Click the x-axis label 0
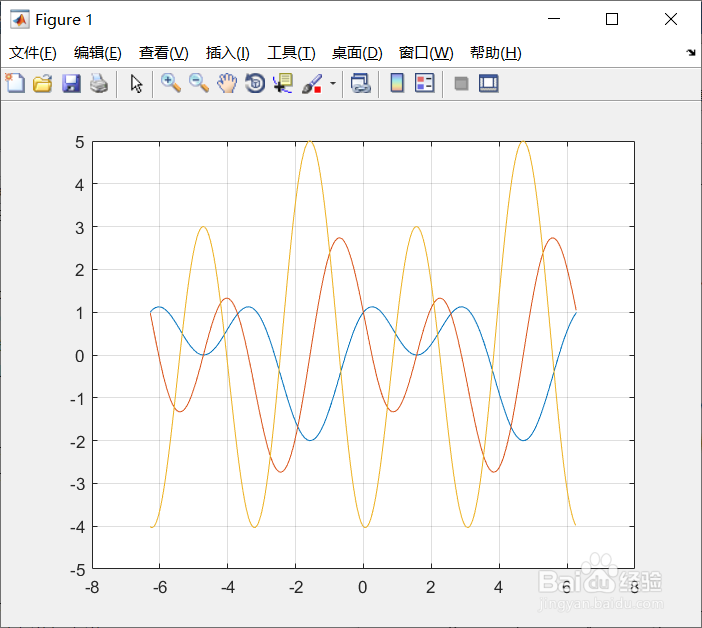The height and width of the screenshot is (628, 702). click(363, 587)
